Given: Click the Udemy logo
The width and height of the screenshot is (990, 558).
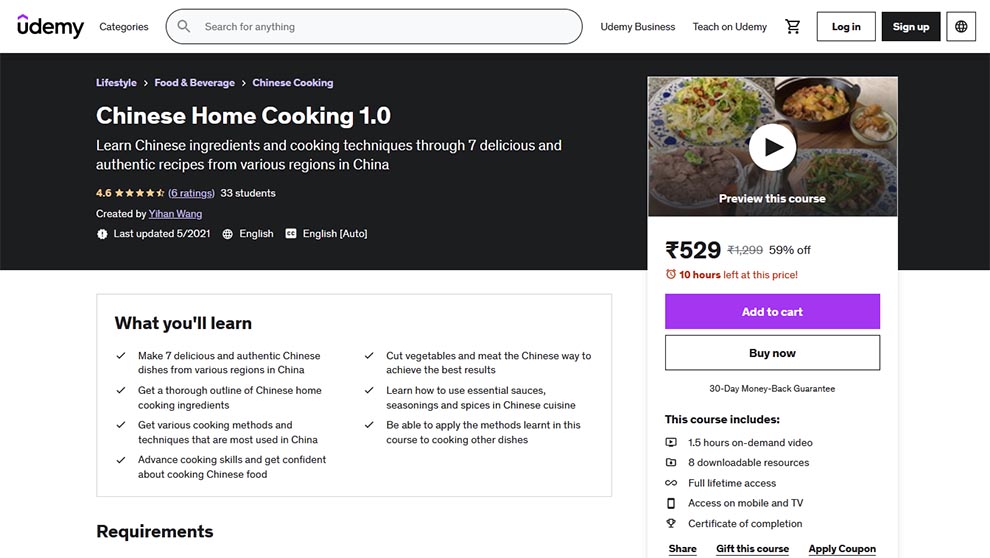Looking at the screenshot, I should click(x=50, y=27).
